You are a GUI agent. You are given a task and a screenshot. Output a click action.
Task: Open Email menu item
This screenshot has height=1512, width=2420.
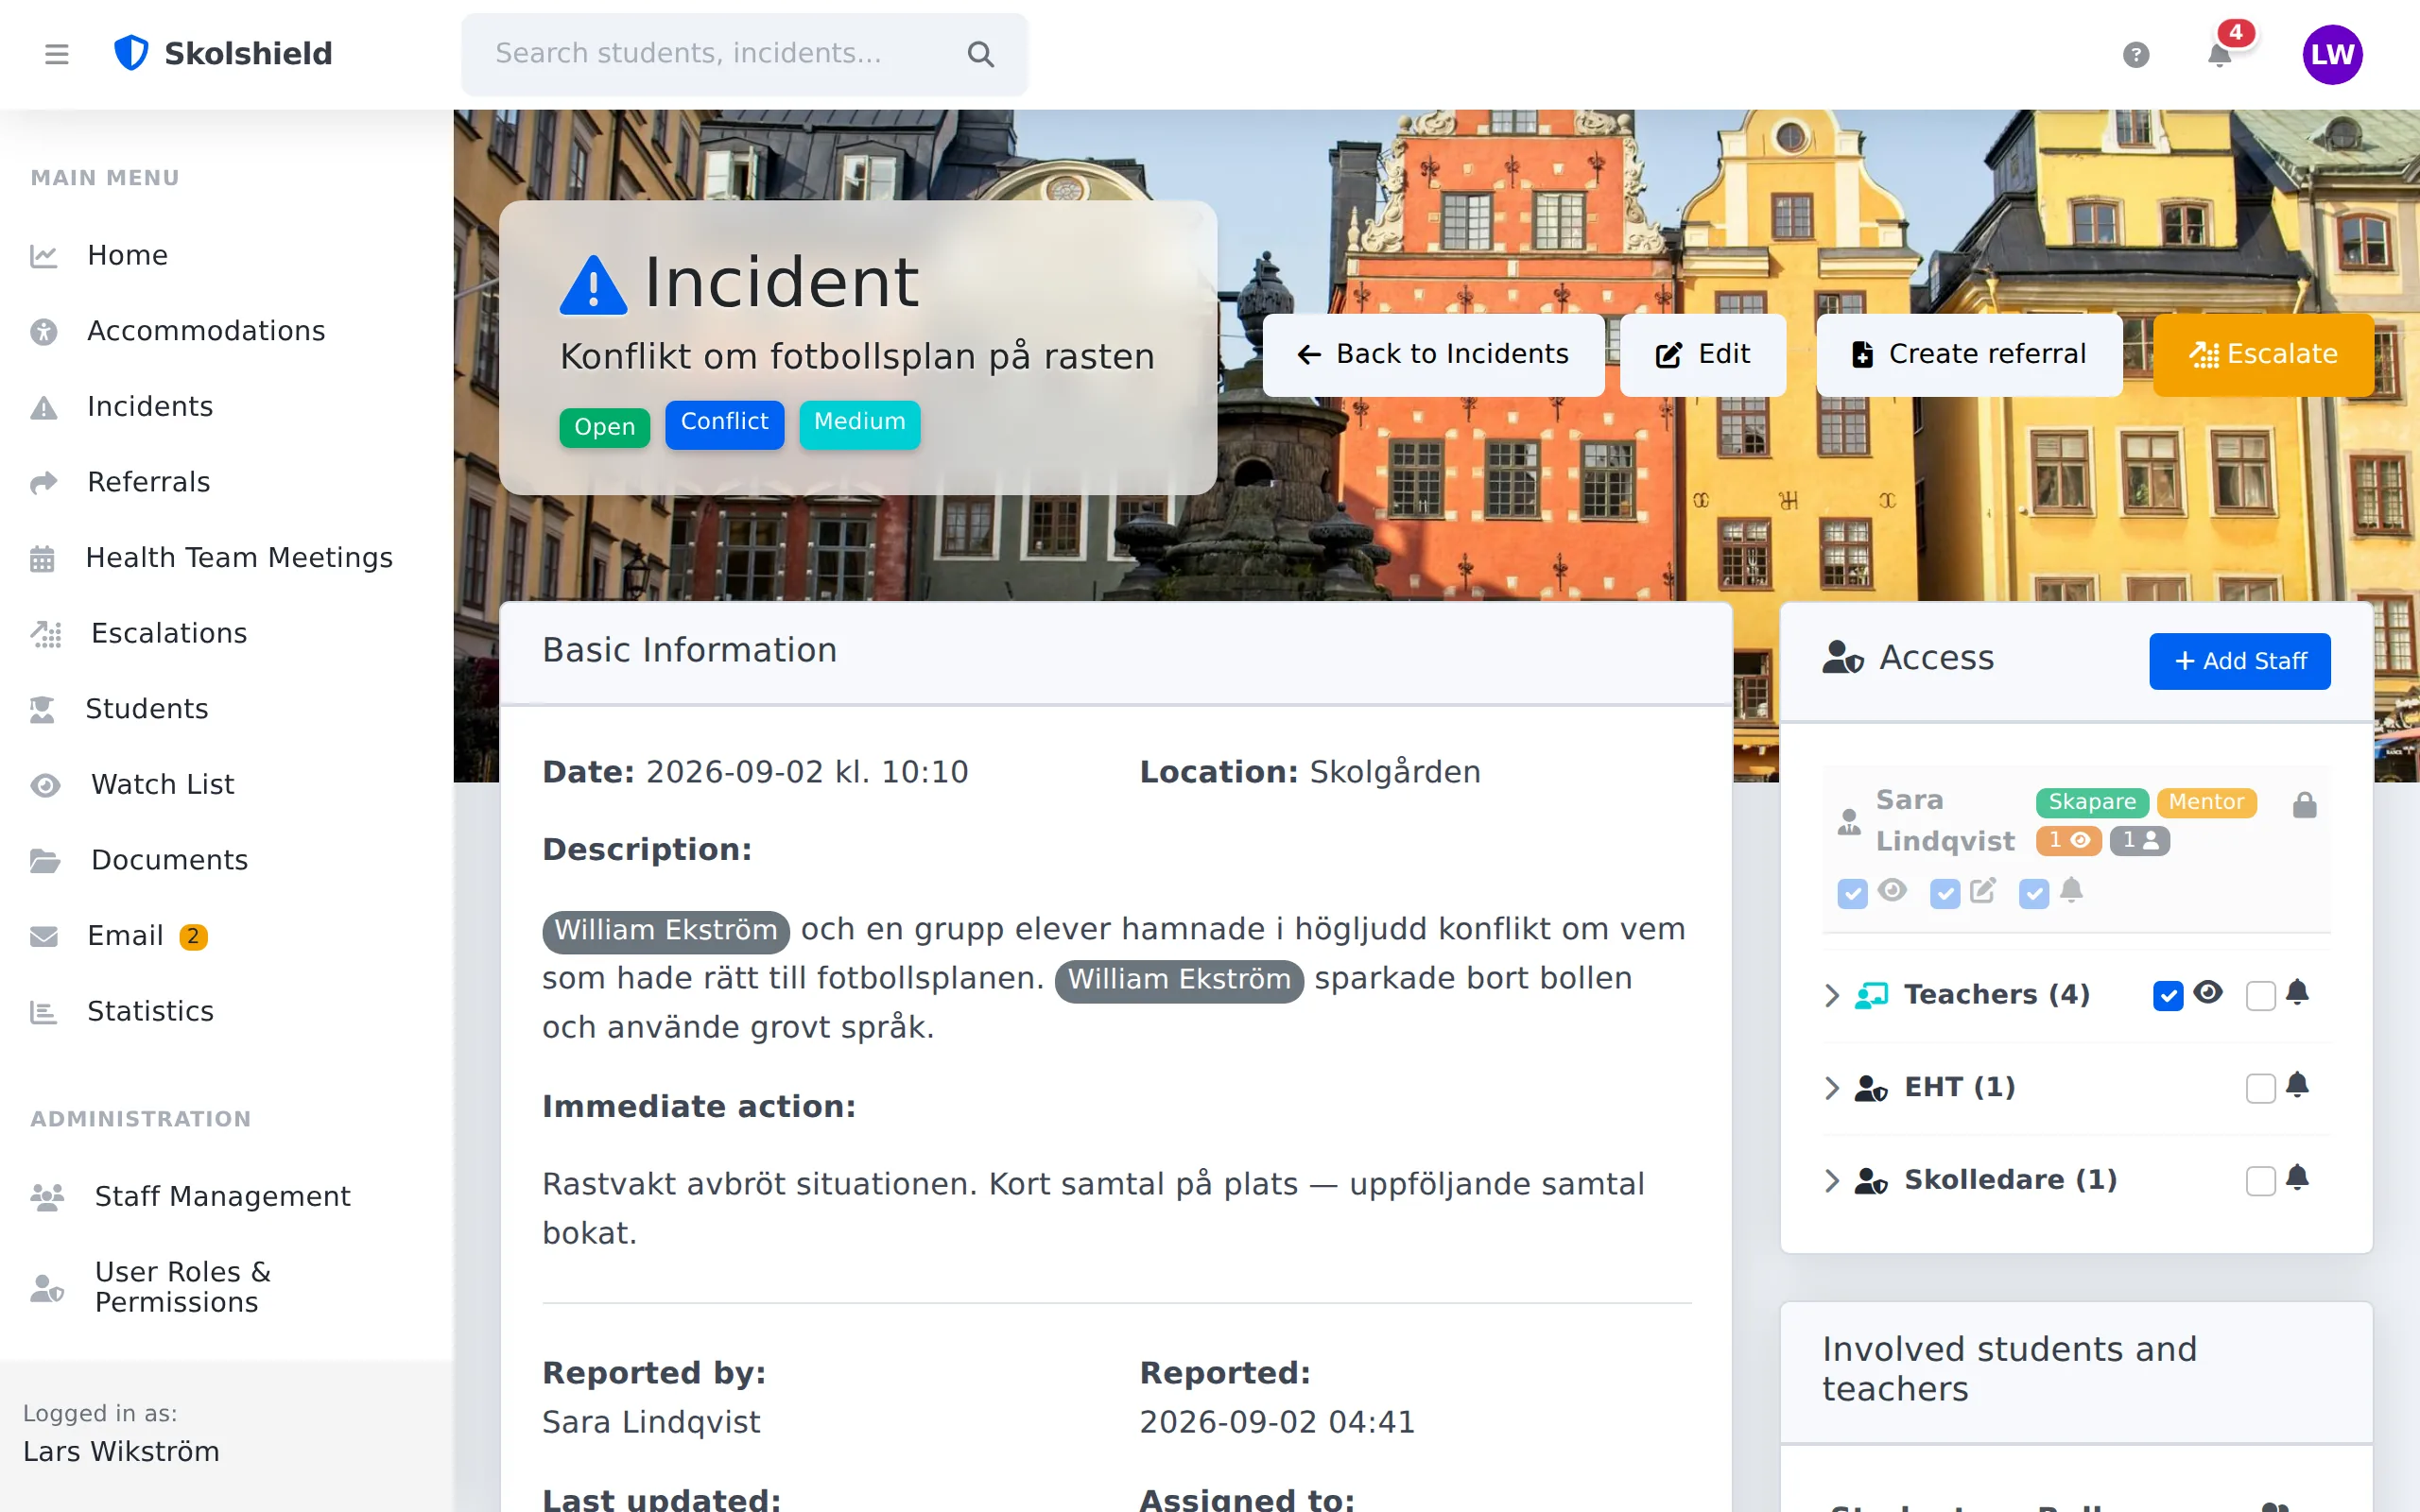tap(226, 937)
